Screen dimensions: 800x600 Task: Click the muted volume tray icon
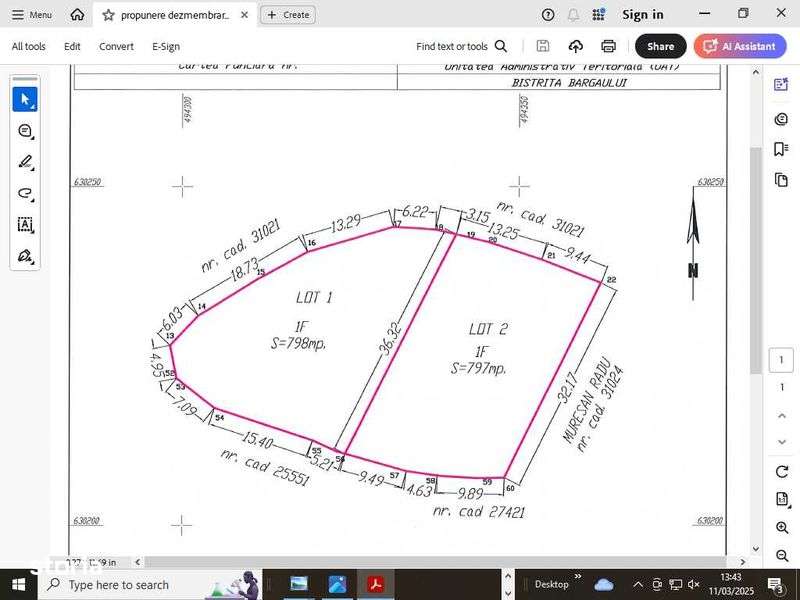click(x=693, y=585)
